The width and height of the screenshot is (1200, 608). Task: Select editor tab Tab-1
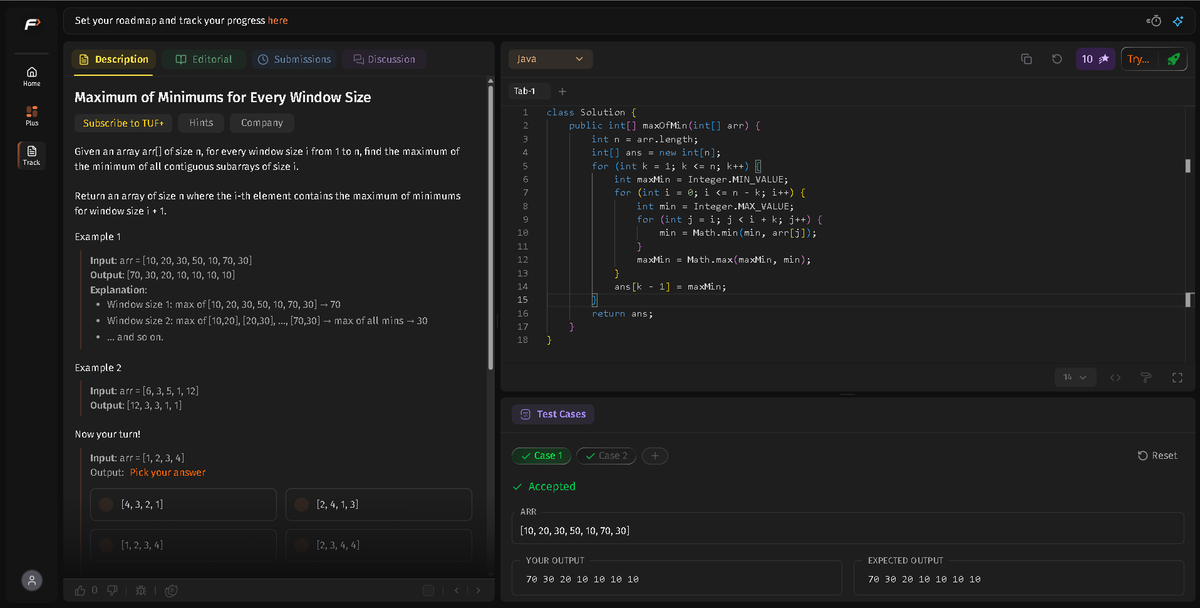tap(525, 91)
